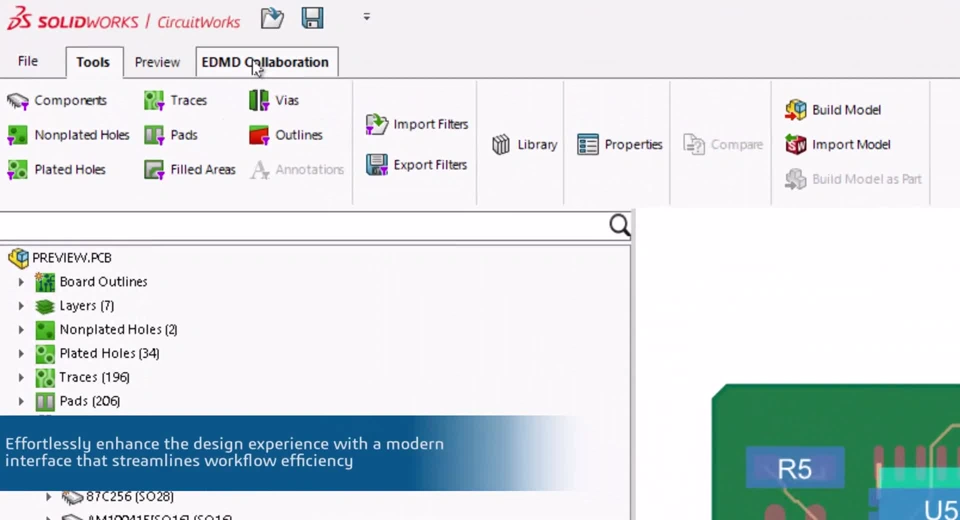
Task: Click the Outlines filter icon
Action: click(259, 135)
